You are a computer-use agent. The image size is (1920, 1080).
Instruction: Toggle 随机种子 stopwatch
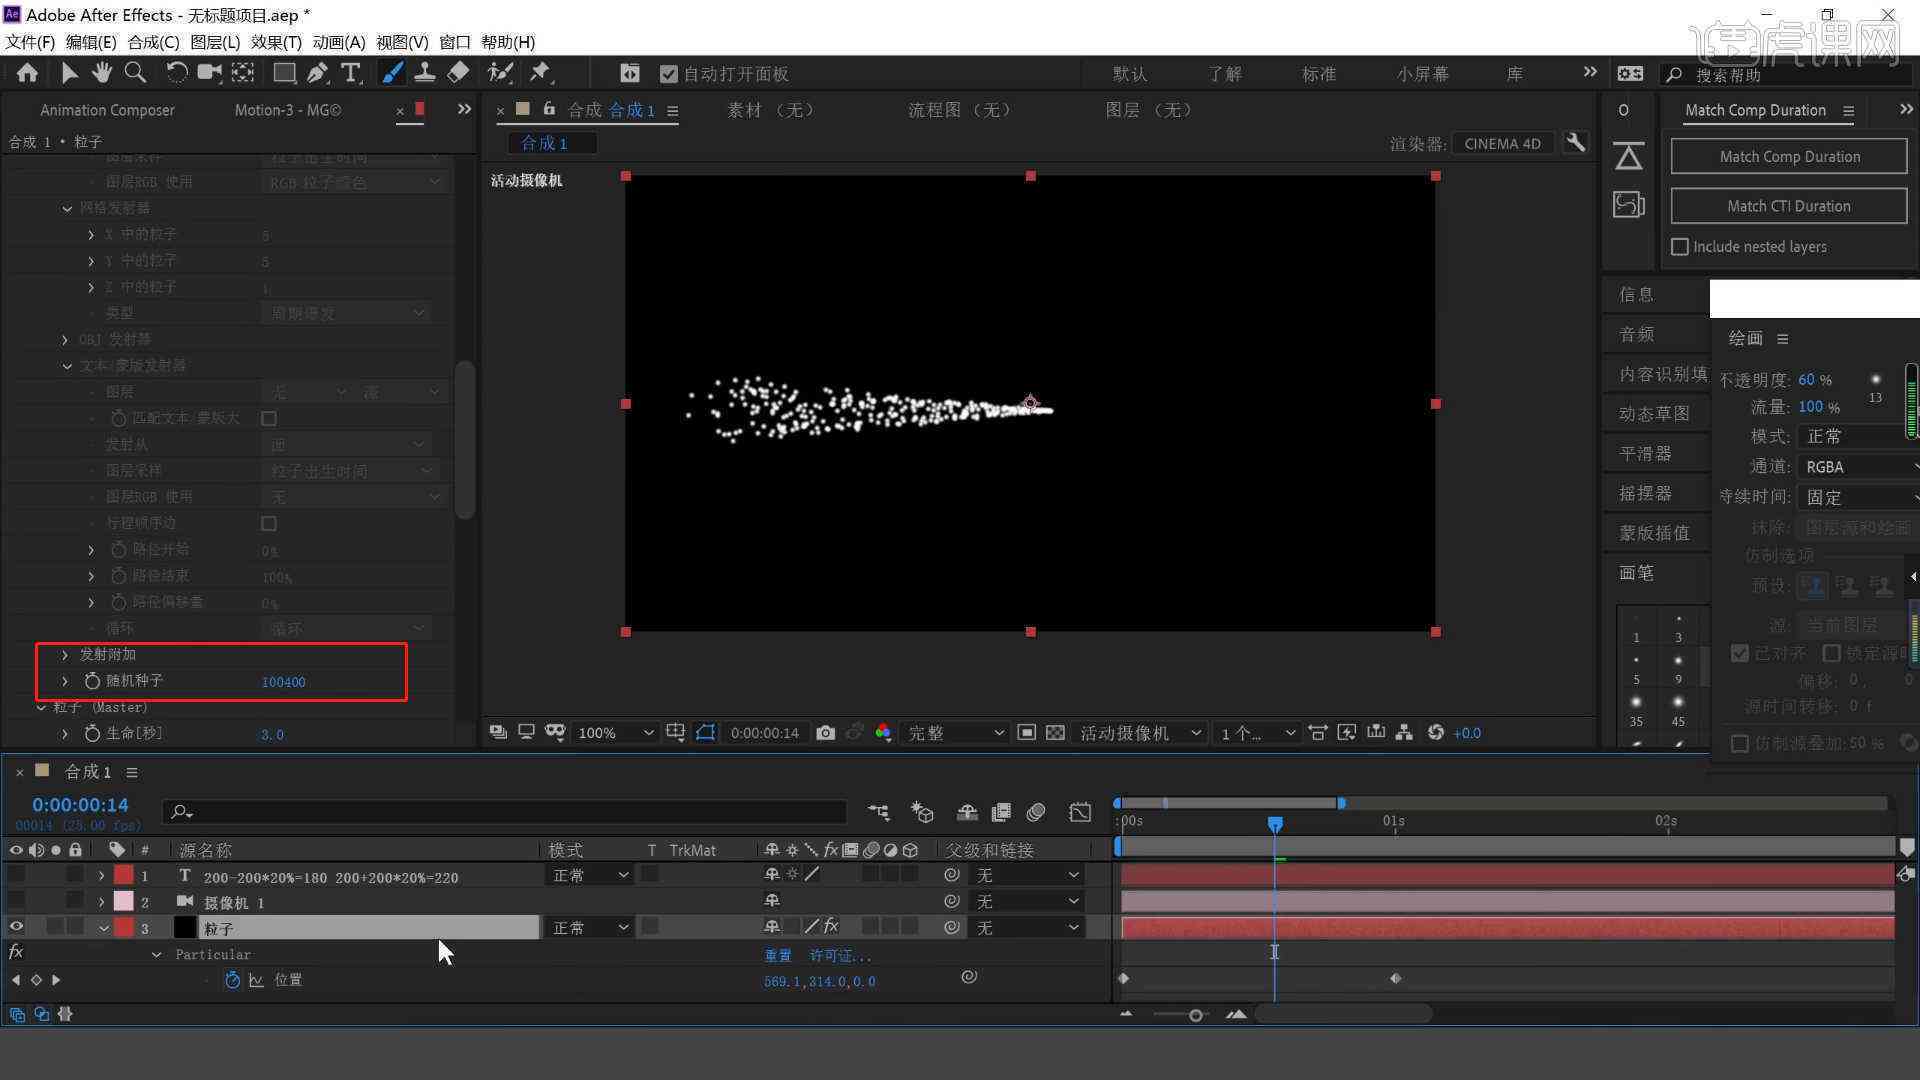tap(92, 680)
